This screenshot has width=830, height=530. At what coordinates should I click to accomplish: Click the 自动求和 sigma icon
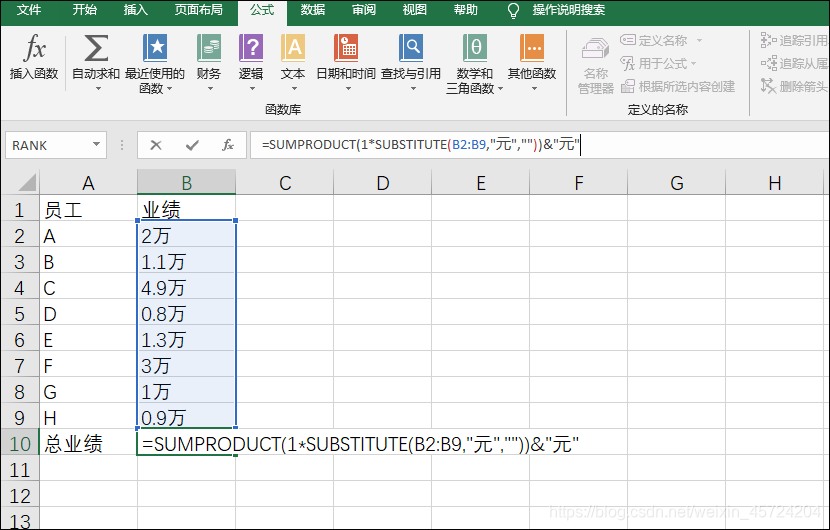pyautogui.click(x=96, y=48)
